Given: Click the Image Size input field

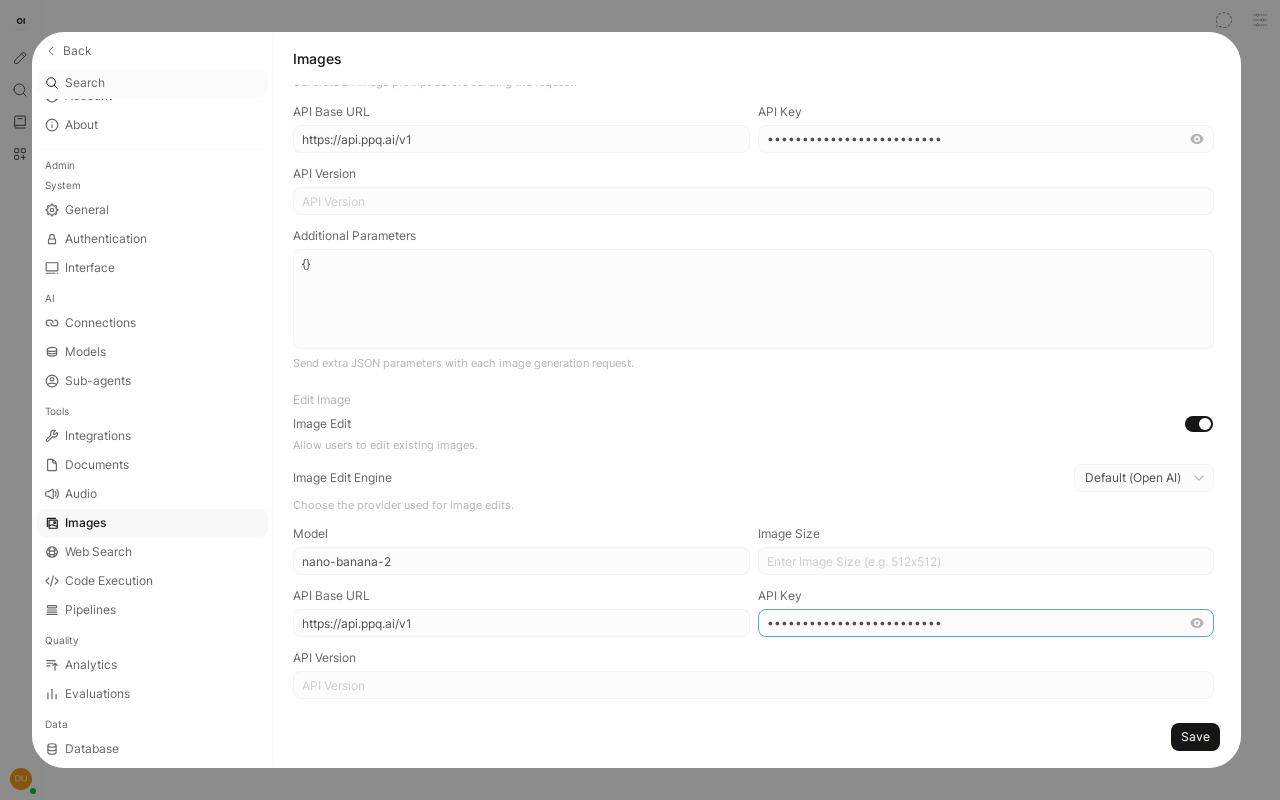Looking at the screenshot, I should point(986,561).
